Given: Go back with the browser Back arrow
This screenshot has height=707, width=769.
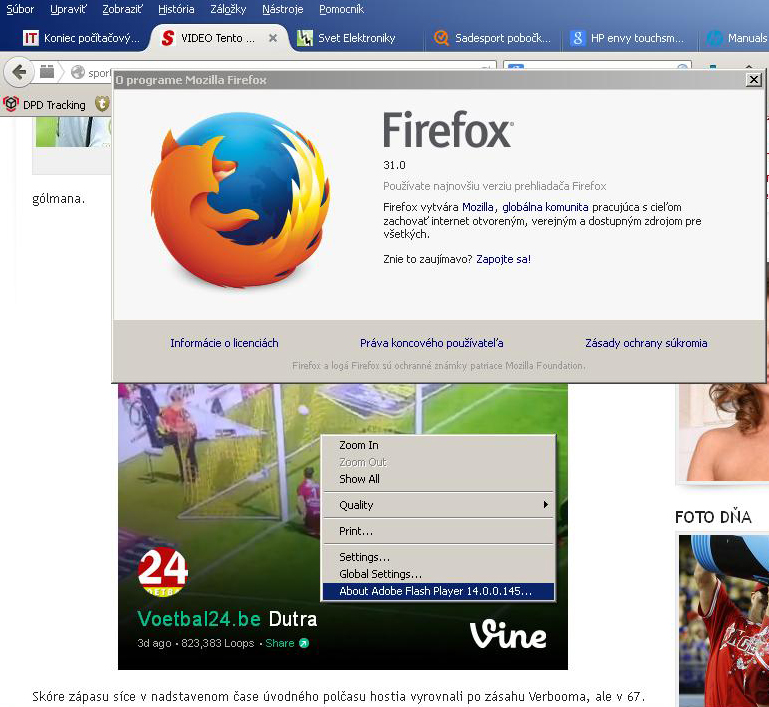Looking at the screenshot, I should (19, 72).
